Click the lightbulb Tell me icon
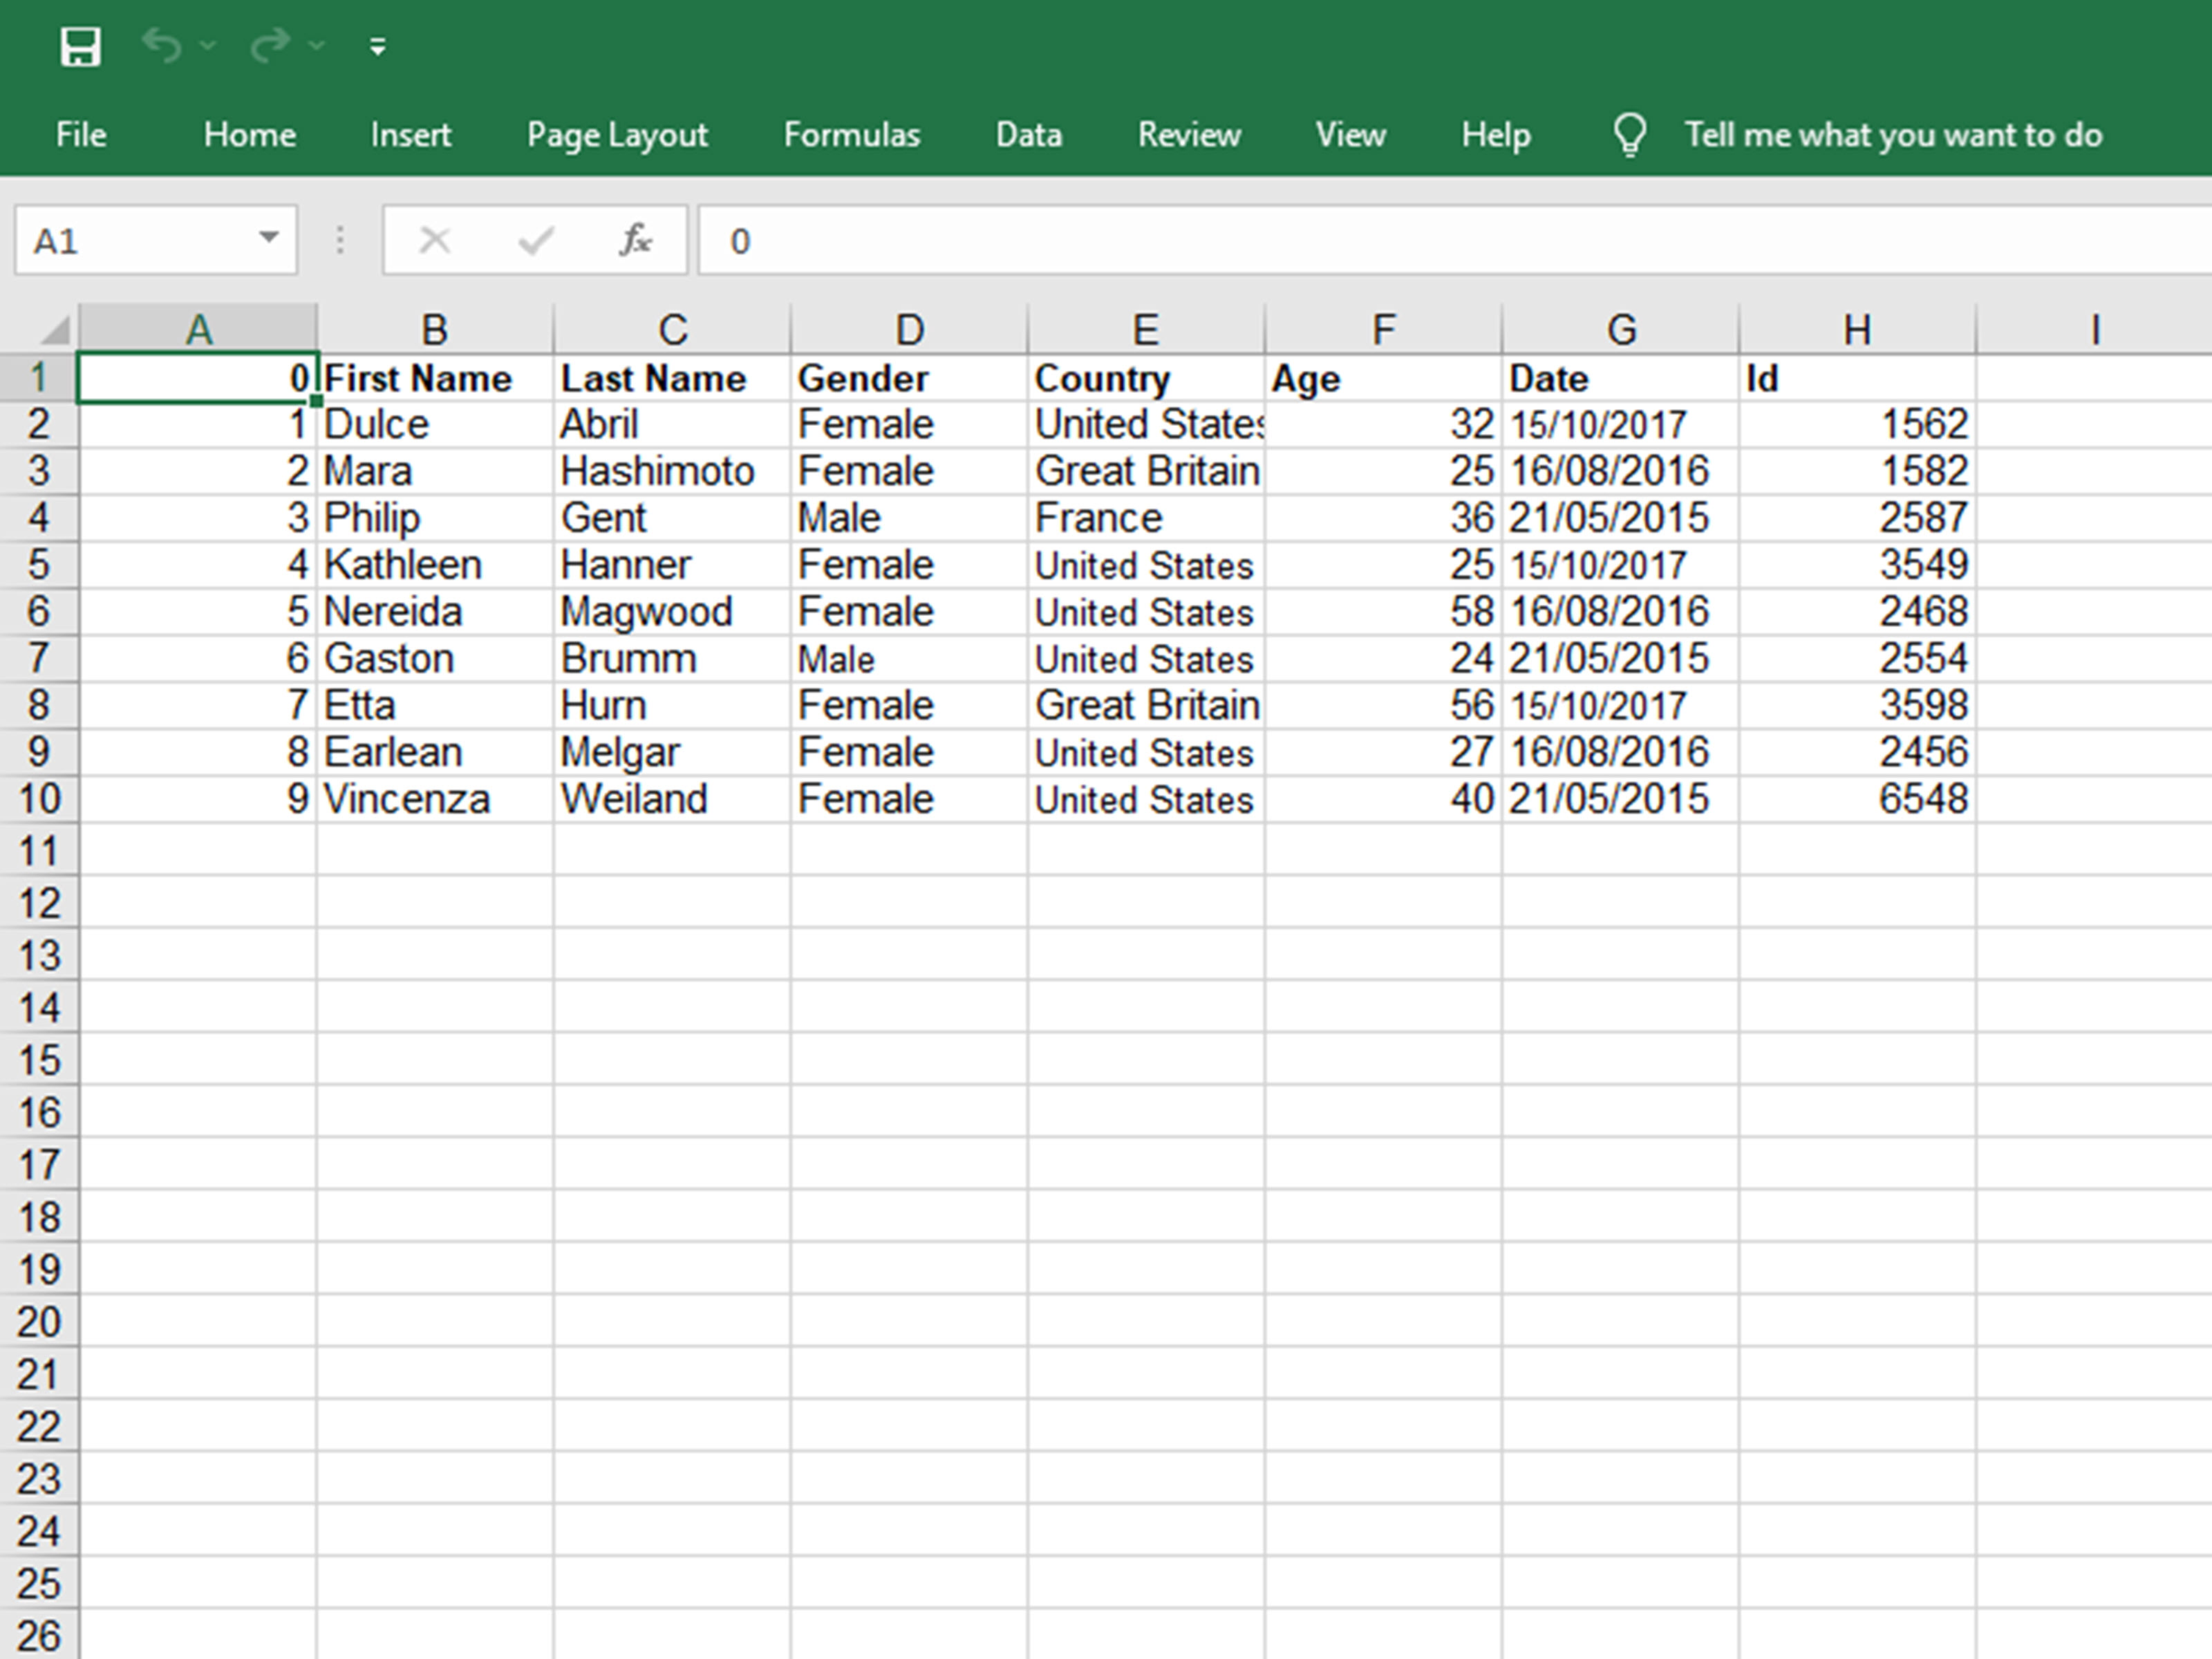The width and height of the screenshot is (2212, 1659). point(1630,134)
